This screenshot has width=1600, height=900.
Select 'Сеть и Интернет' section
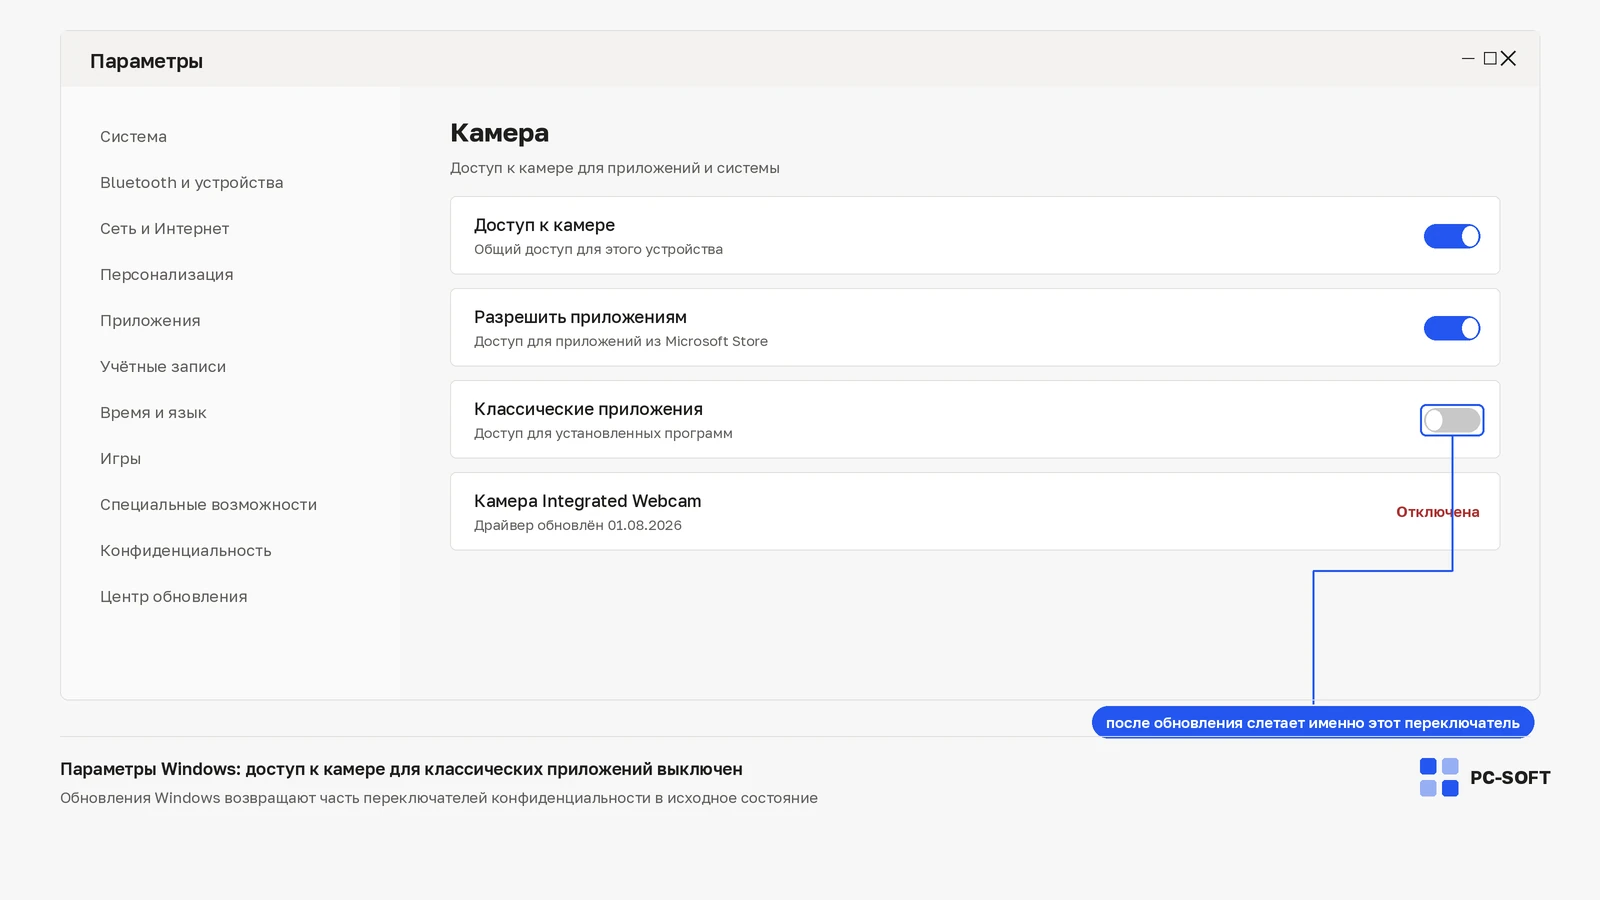[164, 229]
